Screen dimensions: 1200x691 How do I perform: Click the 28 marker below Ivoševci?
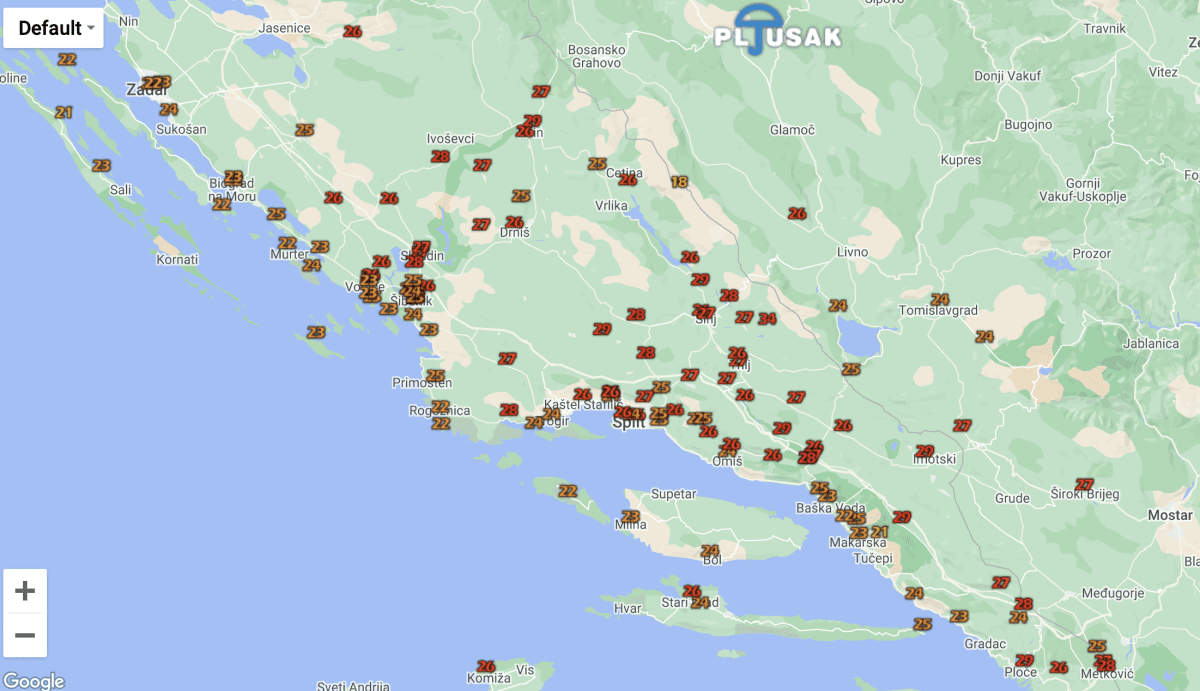(x=440, y=156)
